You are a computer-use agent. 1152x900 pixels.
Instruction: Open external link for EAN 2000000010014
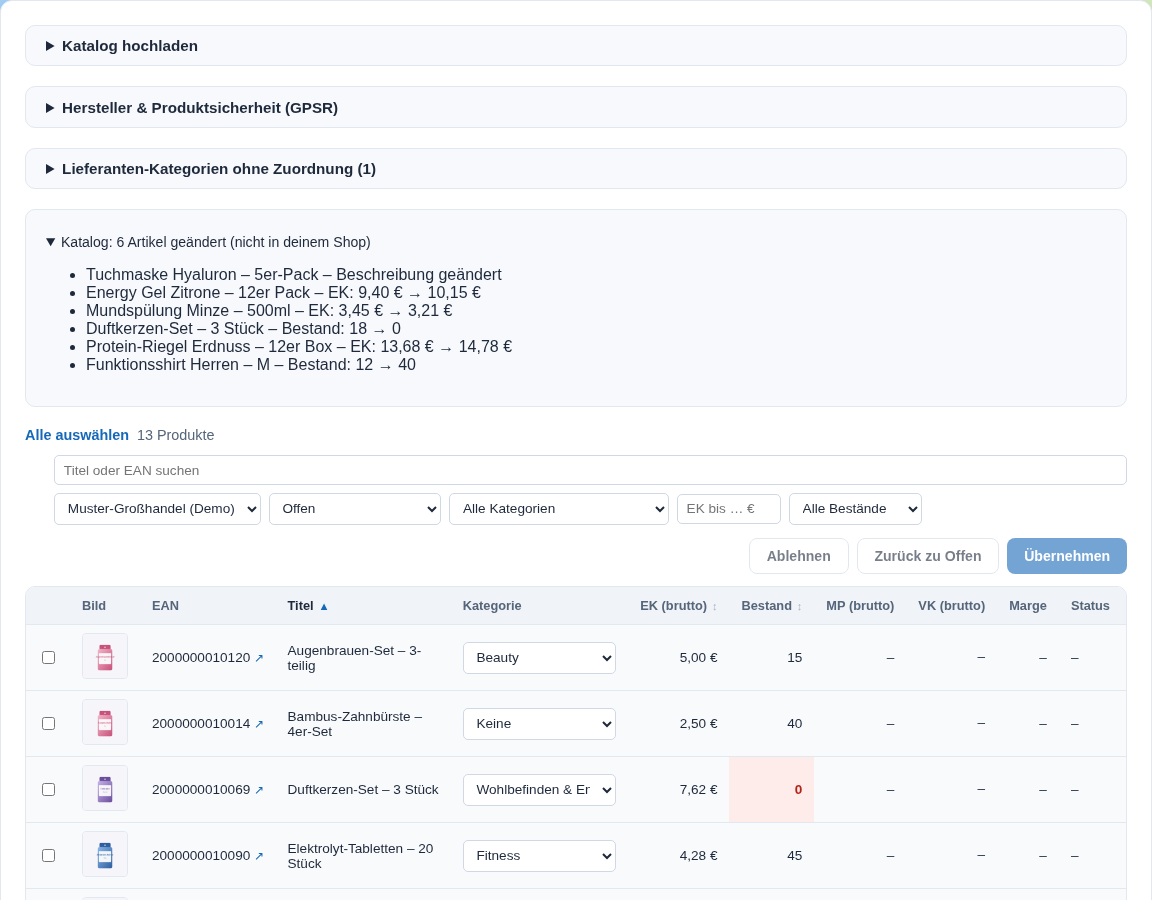pos(259,724)
